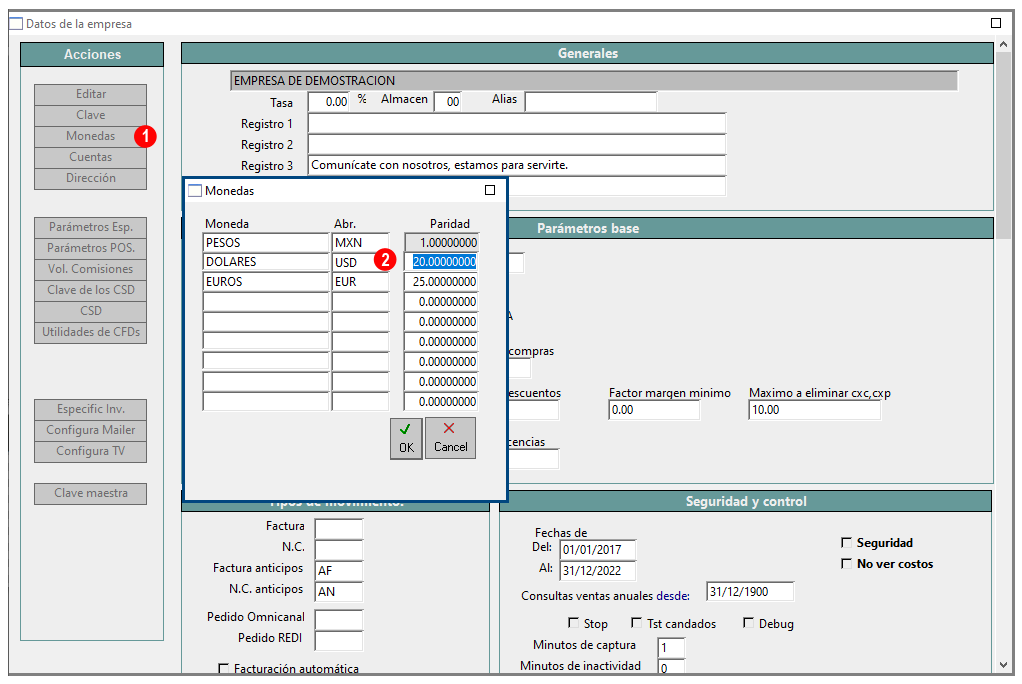
Task: Click the Al date field 31/12/2022
Action: [x=598, y=571]
